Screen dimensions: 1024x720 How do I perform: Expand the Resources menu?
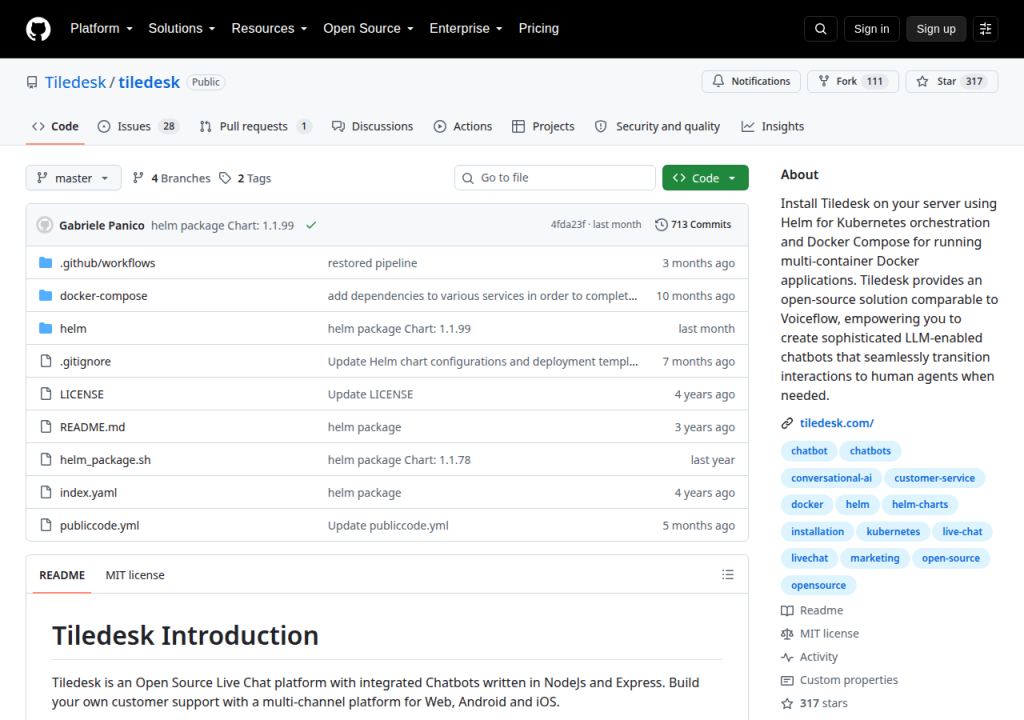[269, 29]
